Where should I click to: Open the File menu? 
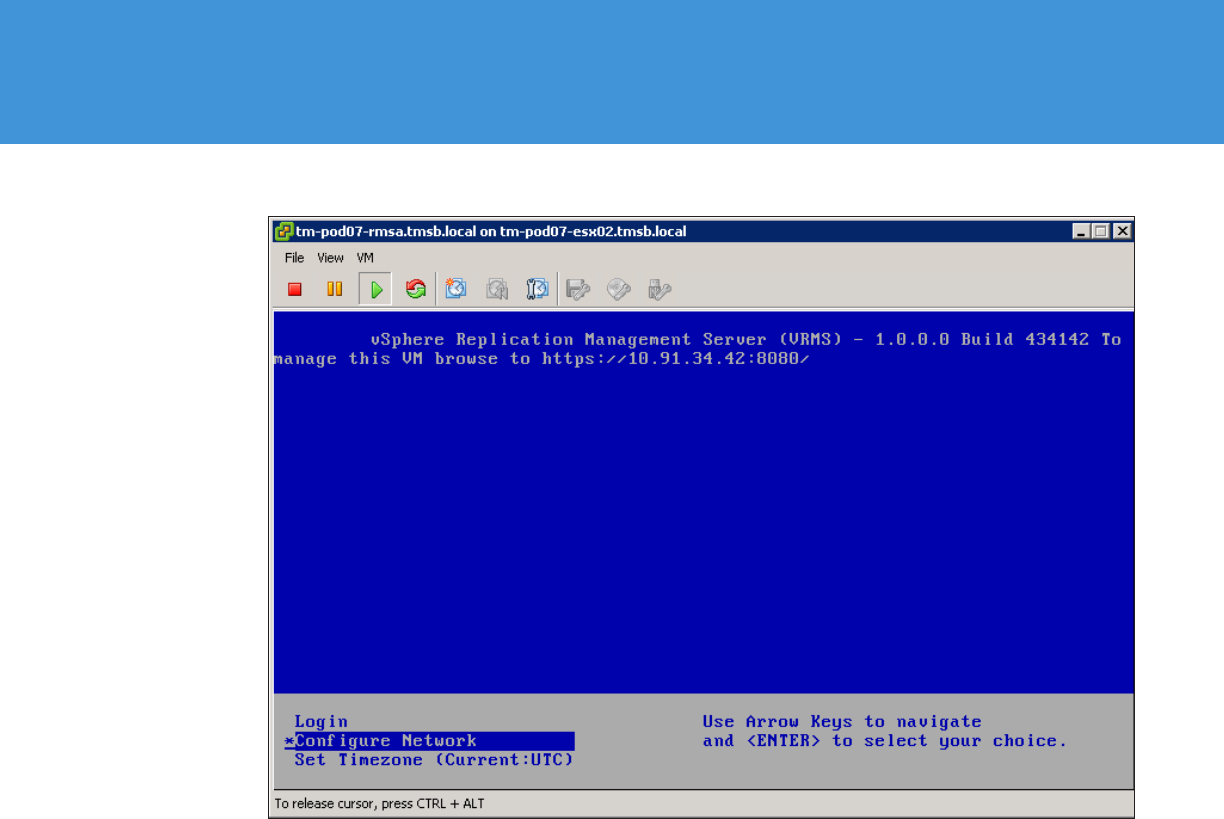click(294, 257)
